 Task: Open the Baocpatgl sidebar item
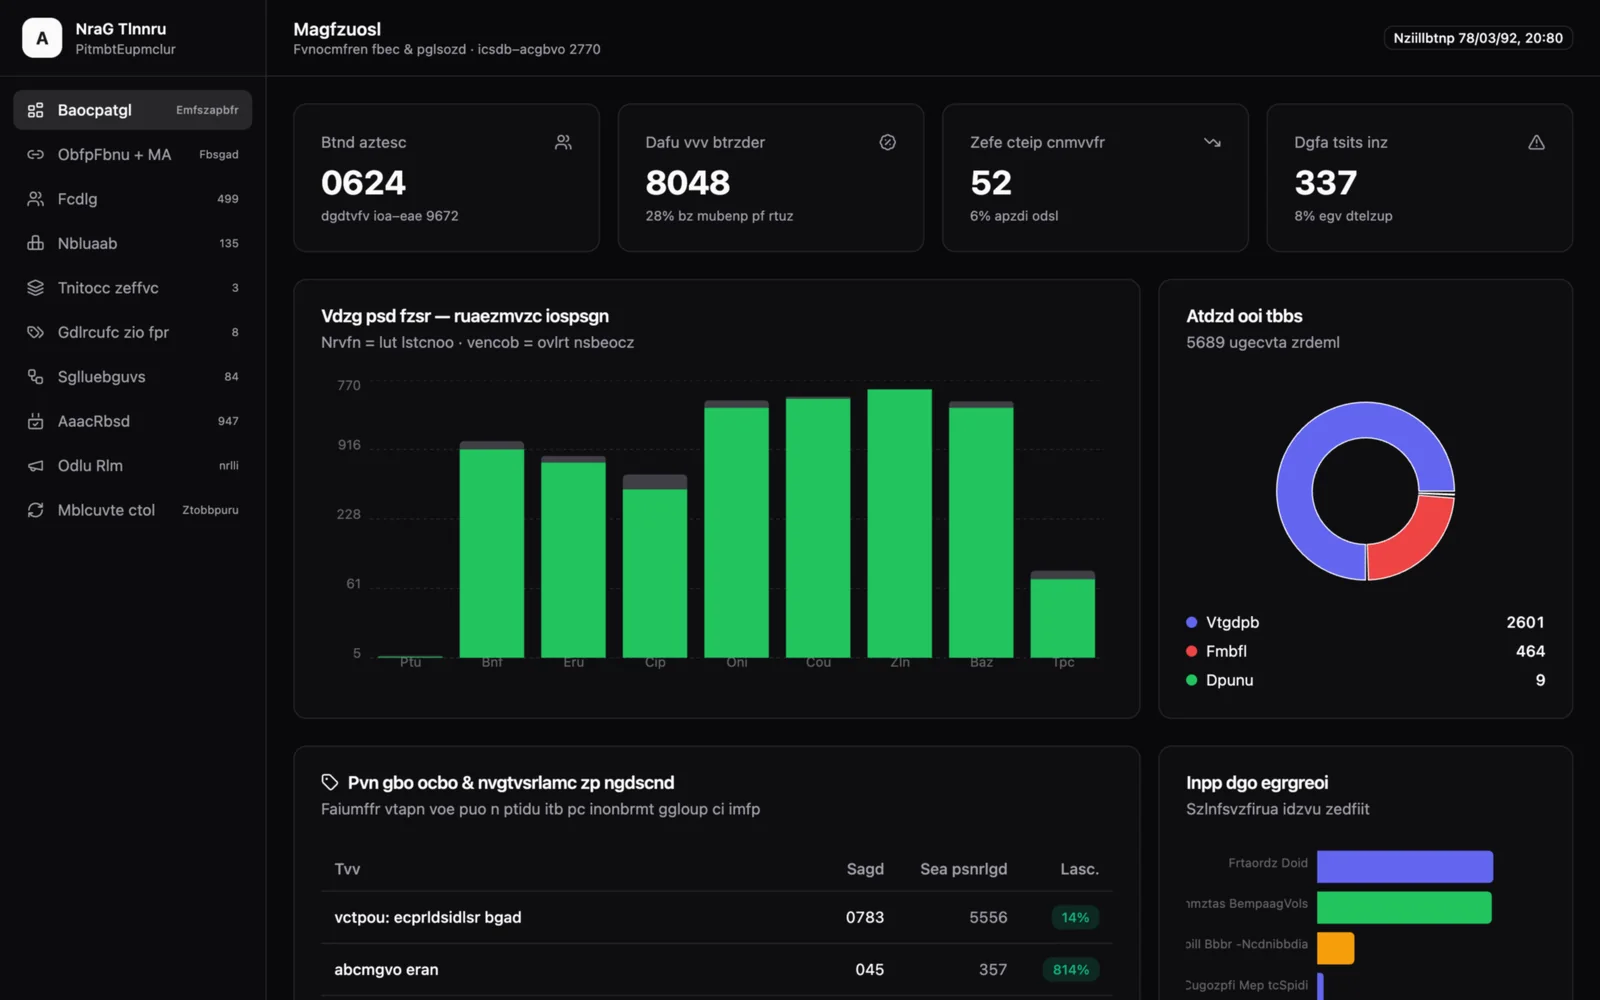pyautogui.click(x=133, y=110)
